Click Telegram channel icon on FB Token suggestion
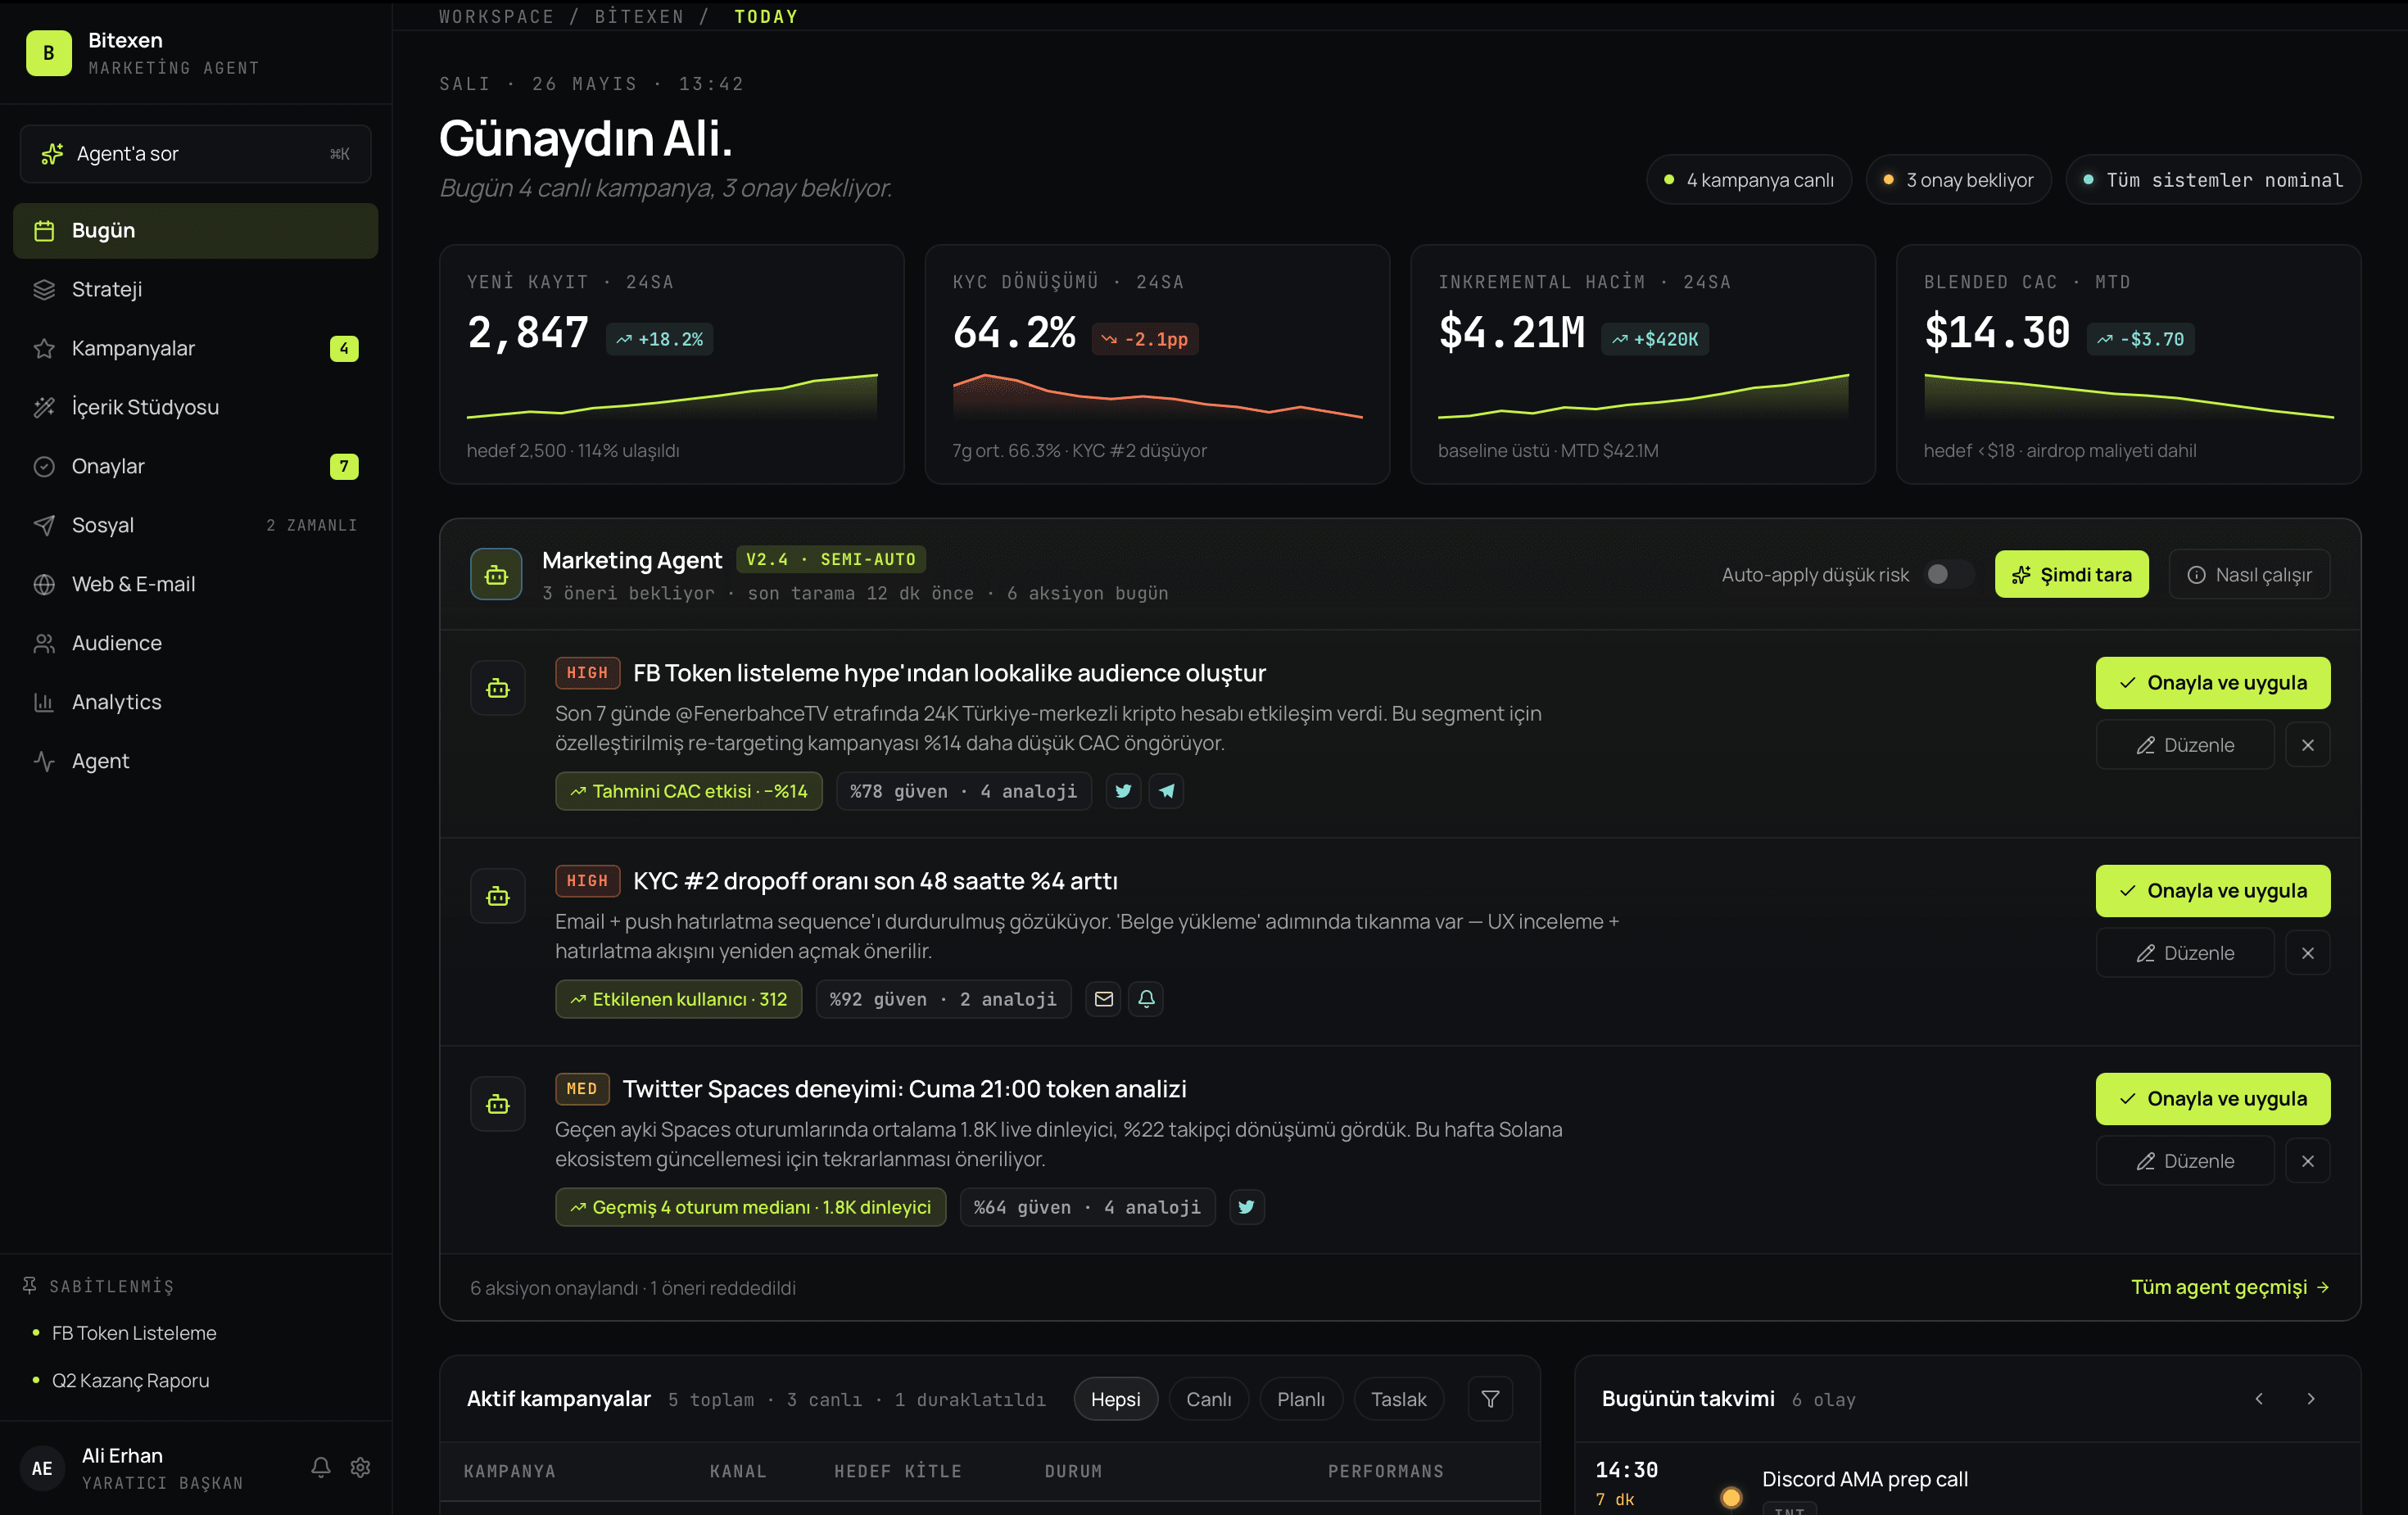2408x1515 pixels. click(1166, 791)
